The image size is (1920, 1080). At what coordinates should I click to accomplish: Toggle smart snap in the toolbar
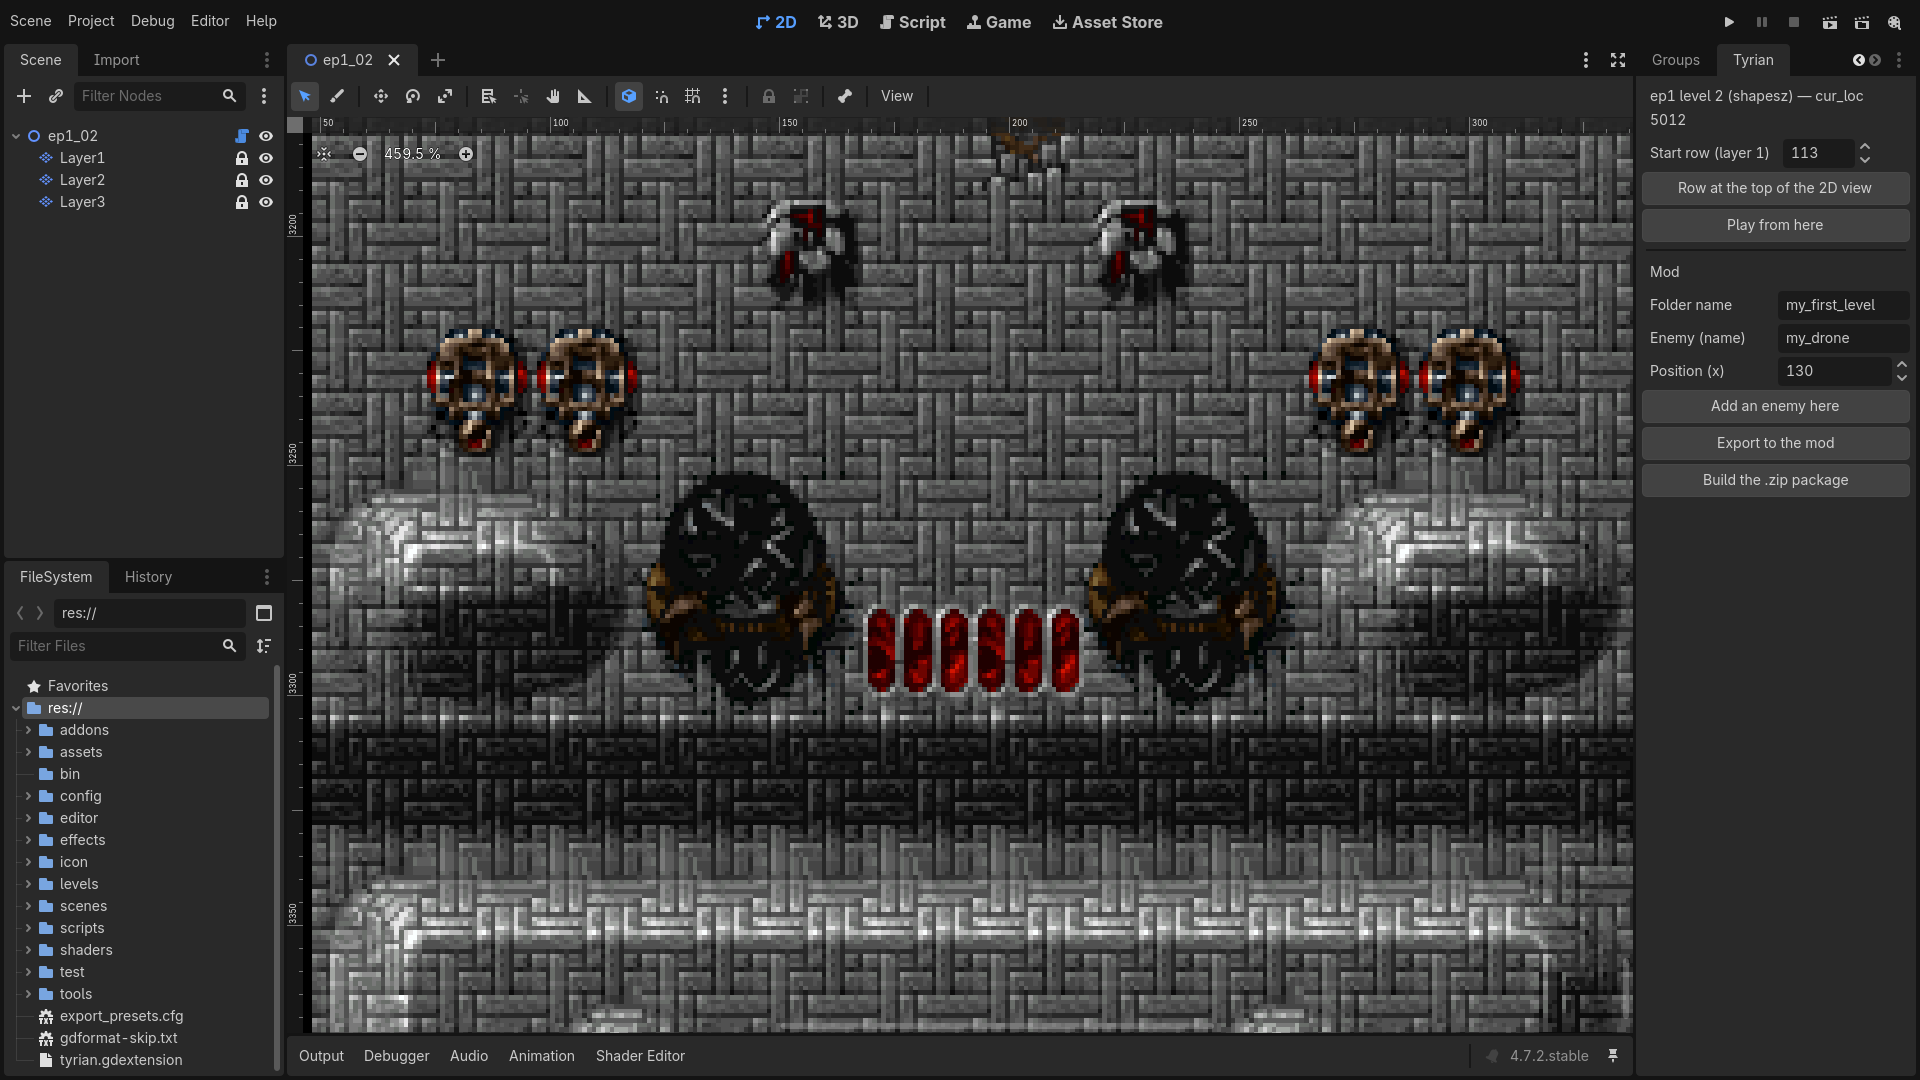661,96
